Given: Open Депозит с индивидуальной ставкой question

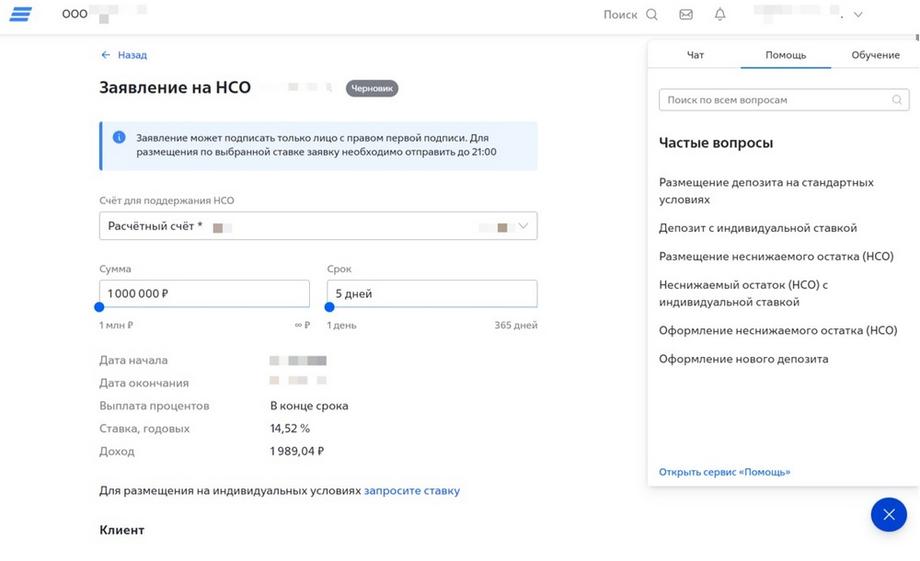Looking at the screenshot, I should click(757, 228).
